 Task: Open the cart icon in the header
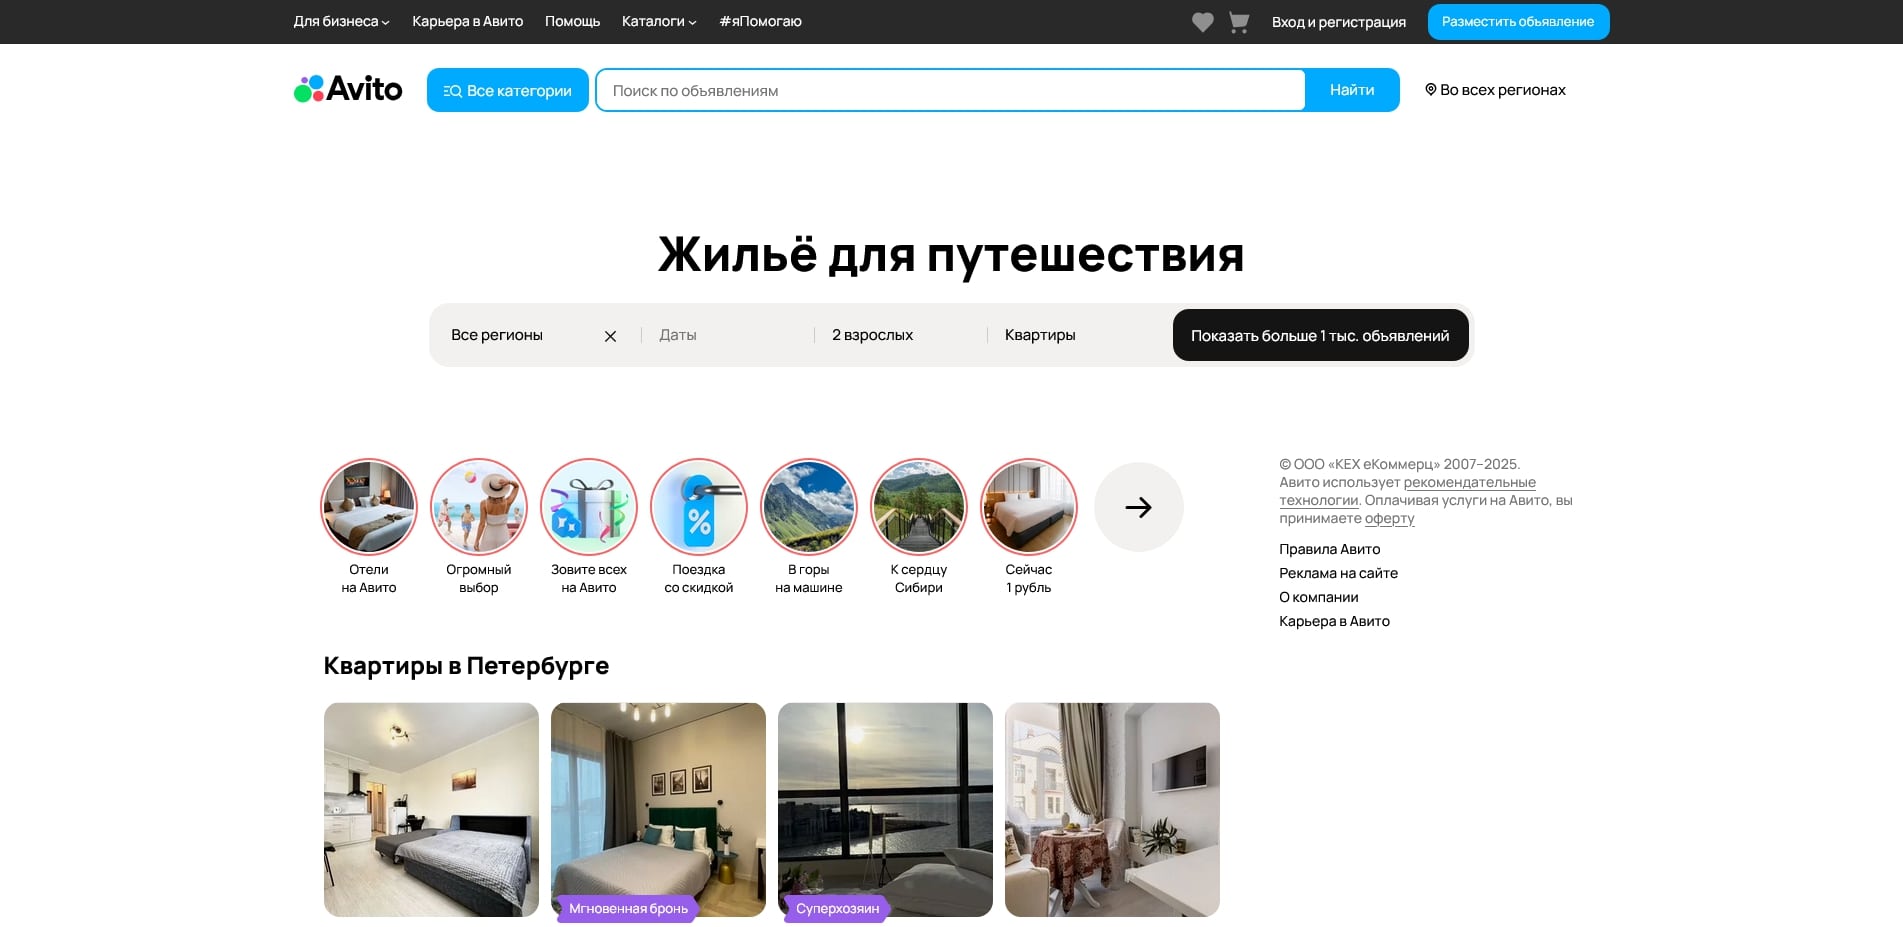tap(1238, 21)
